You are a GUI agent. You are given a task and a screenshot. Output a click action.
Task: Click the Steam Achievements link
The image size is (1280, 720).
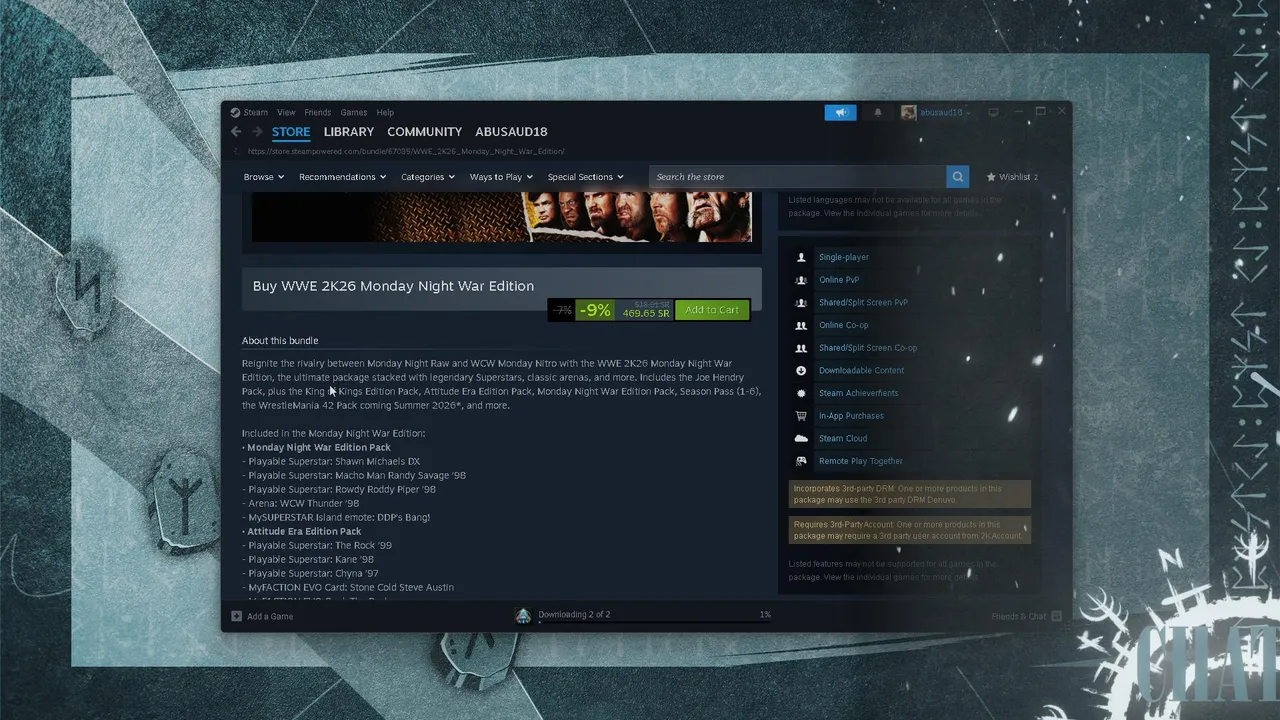point(858,393)
